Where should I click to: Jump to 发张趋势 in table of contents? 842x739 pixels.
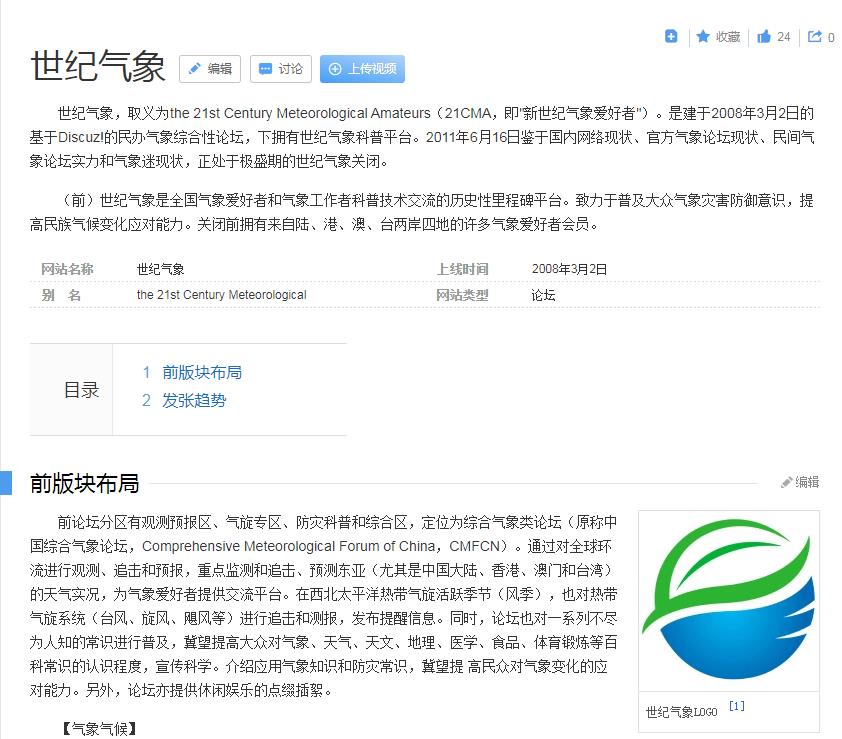[x=194, y=400]
